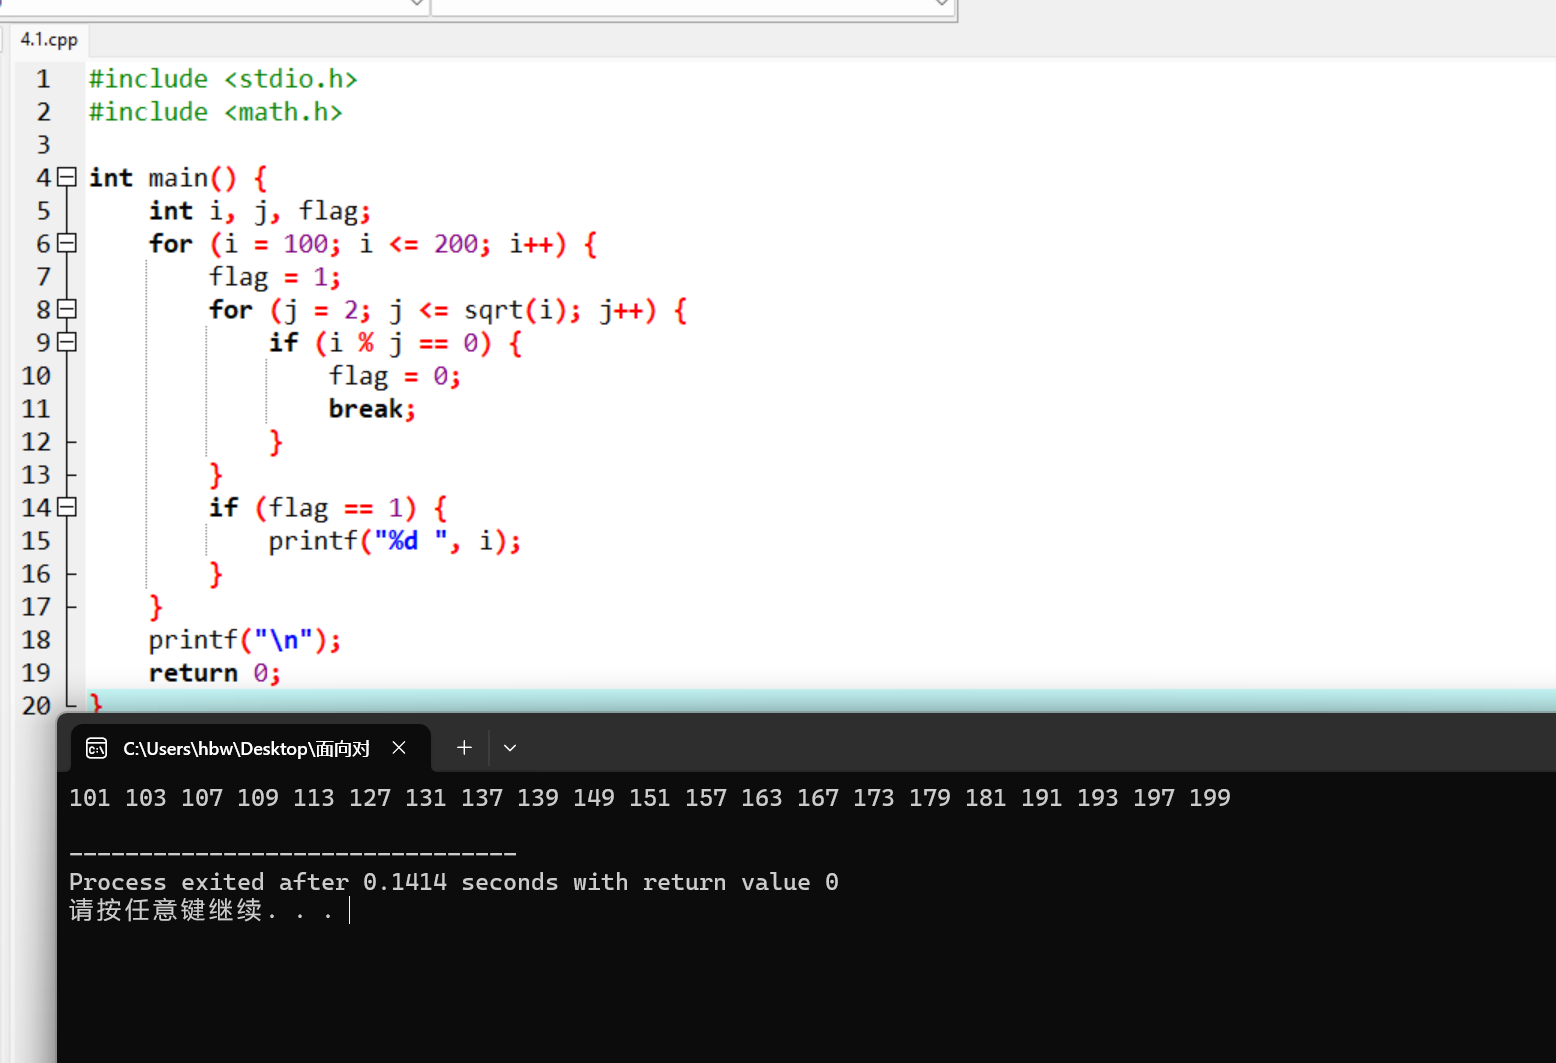Click the terminal tab's command prompt icon
1556x1063 pixels.
pos(97,748)
